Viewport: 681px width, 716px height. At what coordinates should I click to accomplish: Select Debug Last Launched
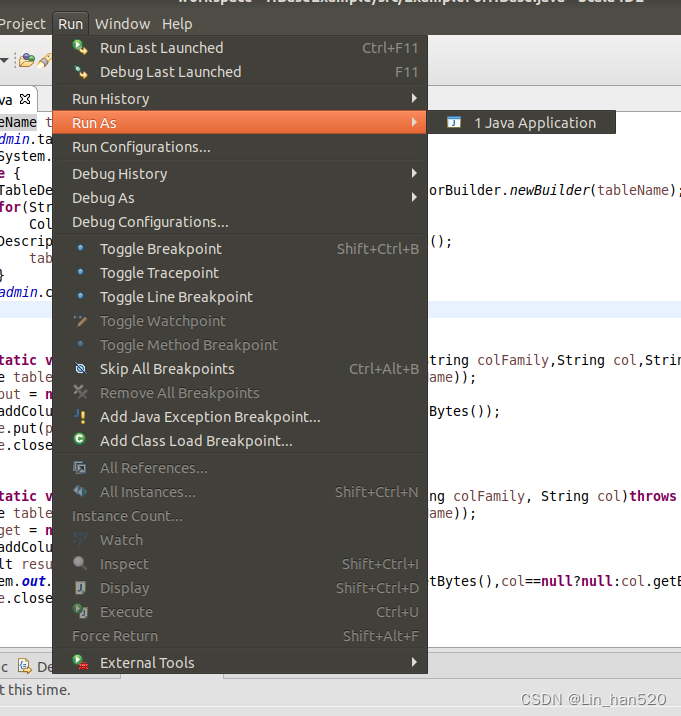[240, 72]
